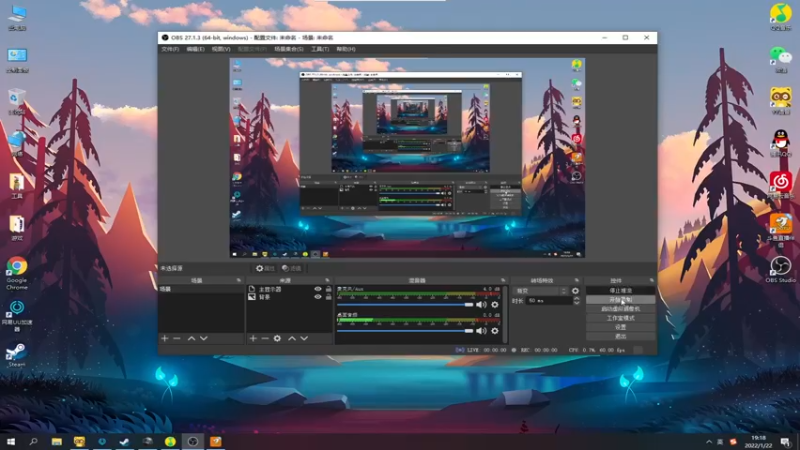The height and width of the screenshot is (450, 800).
Task: Open the 网易UU加速器 desktop shortcut
Action: click(x=17, y=315)
